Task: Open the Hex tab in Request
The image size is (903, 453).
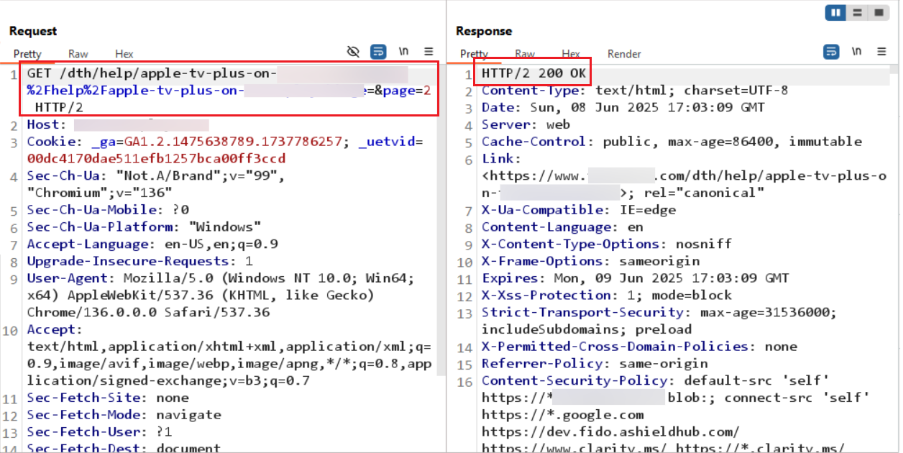Action: tap(124, 54)
